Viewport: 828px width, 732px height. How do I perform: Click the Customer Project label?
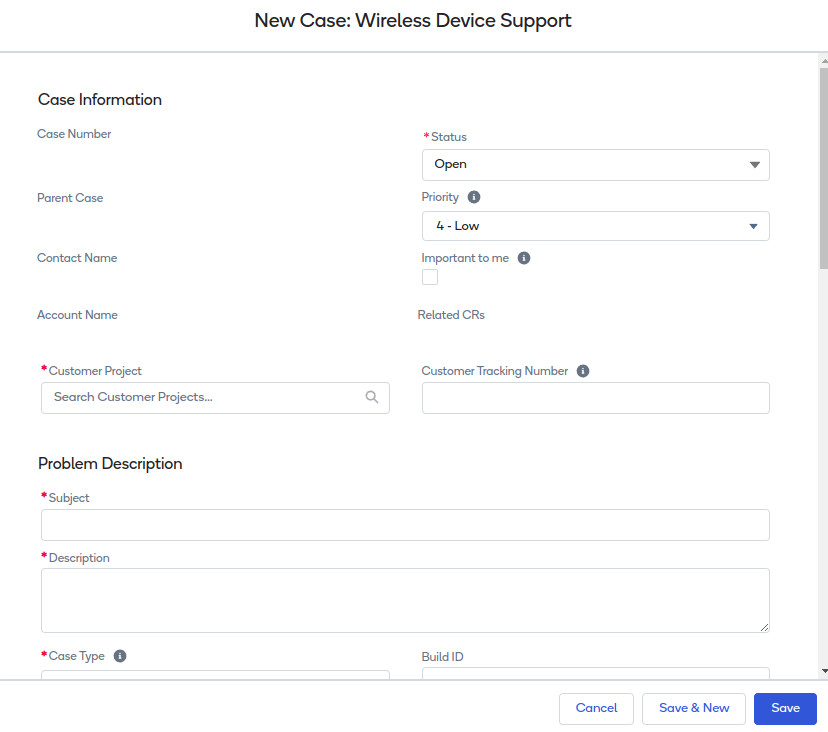point(95,371)
